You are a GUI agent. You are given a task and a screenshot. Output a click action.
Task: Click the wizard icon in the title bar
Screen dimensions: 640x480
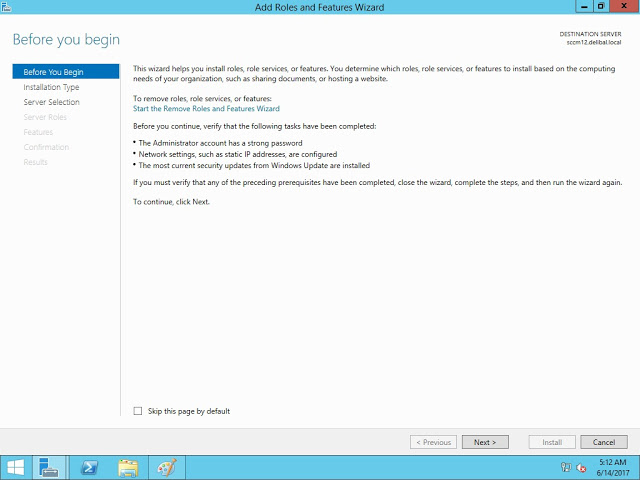7,7
